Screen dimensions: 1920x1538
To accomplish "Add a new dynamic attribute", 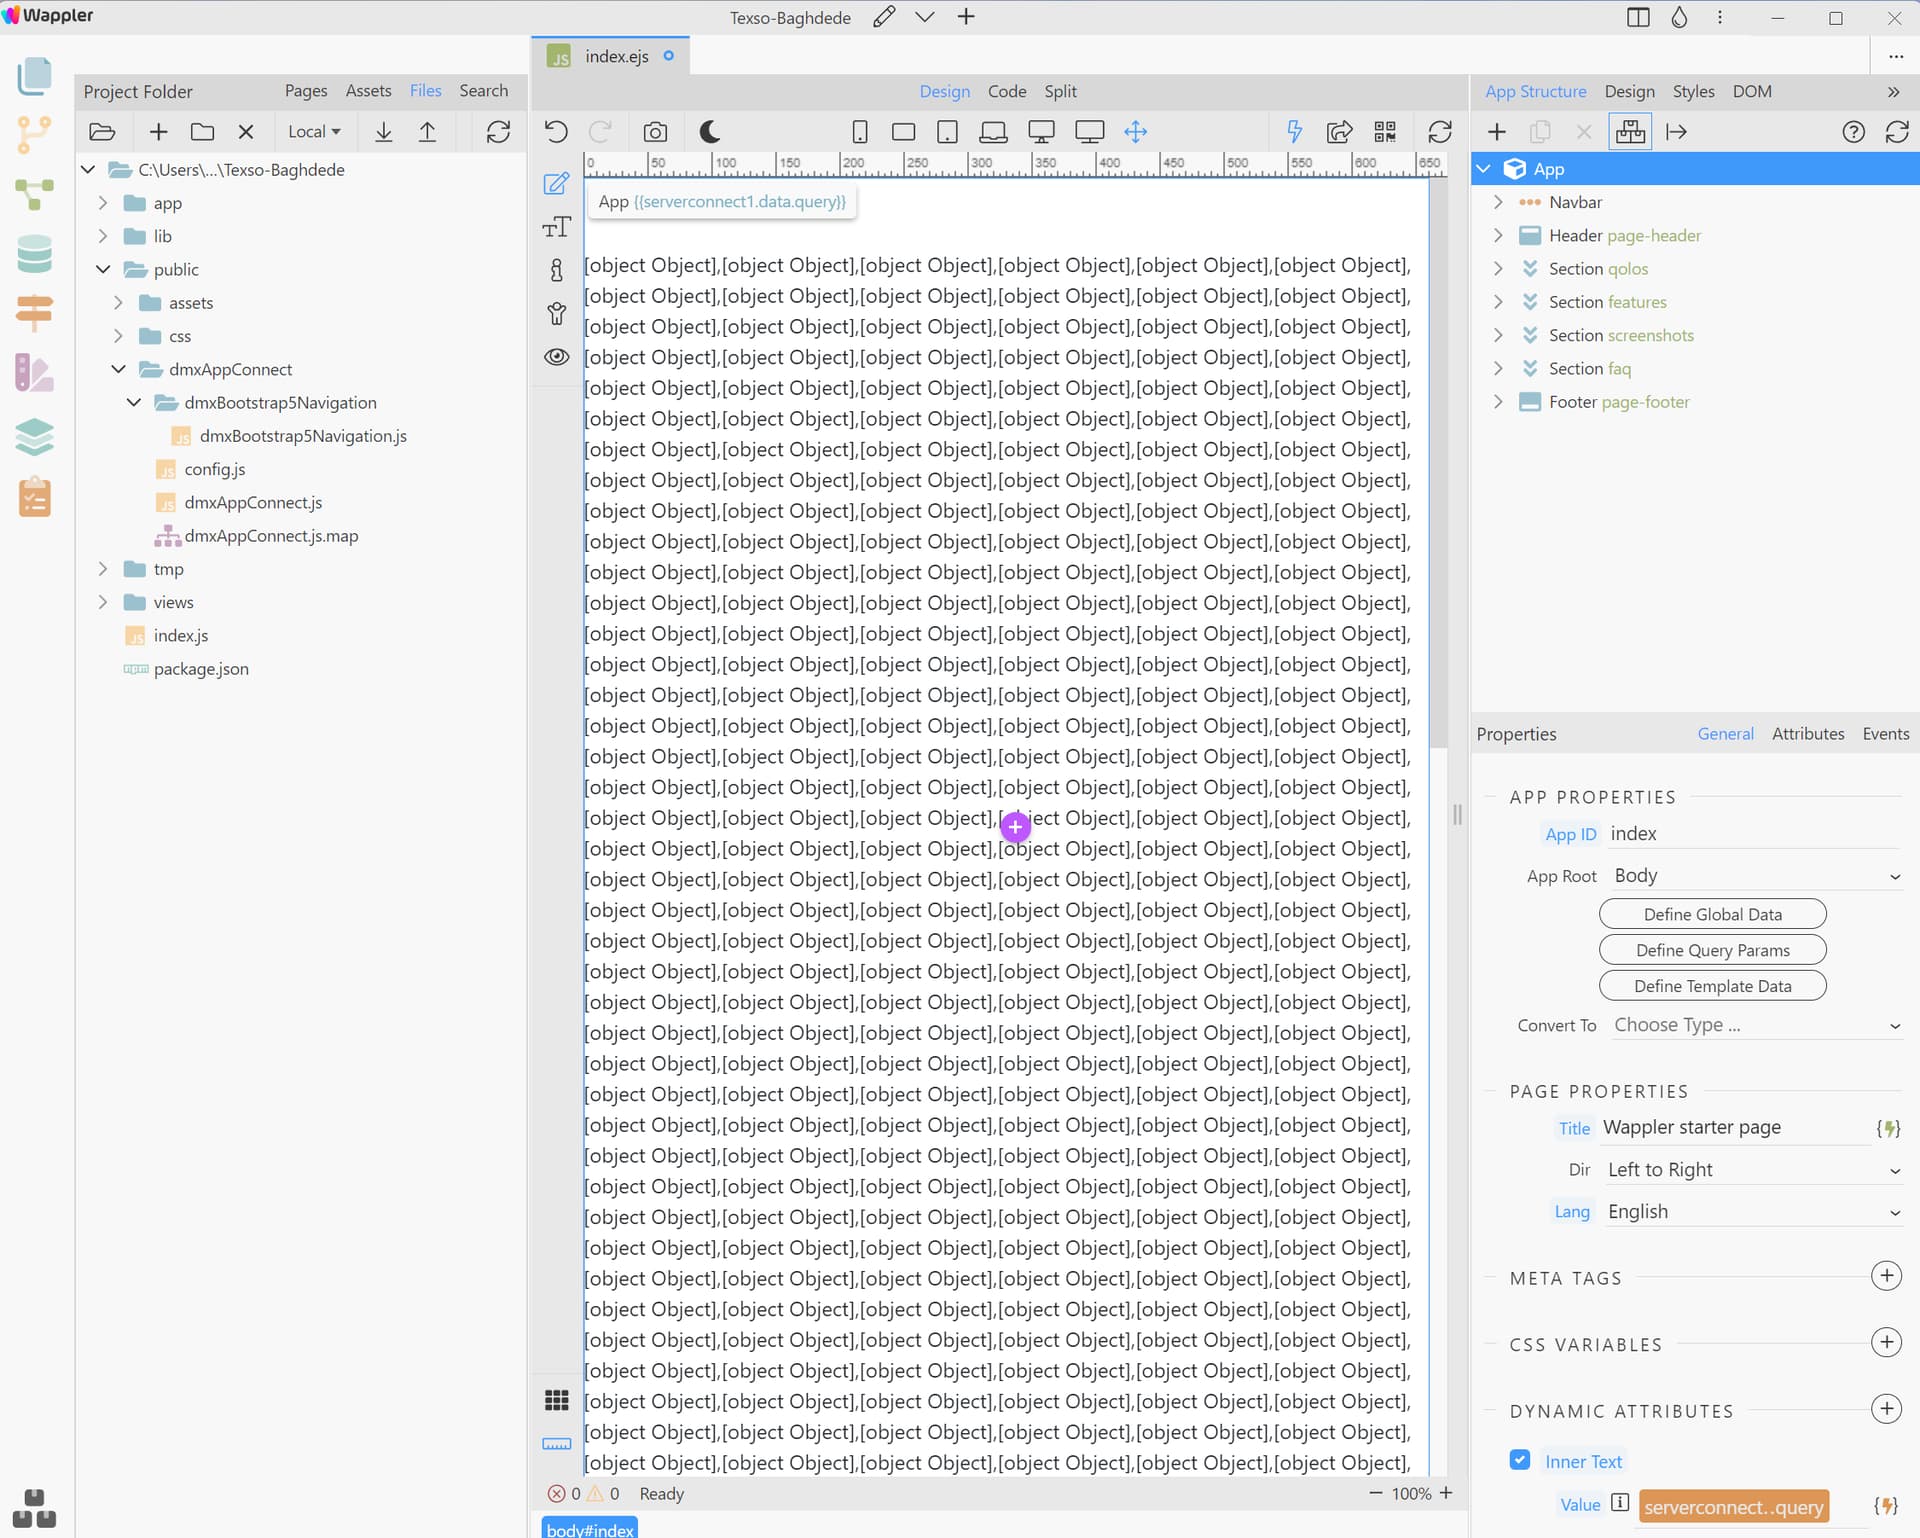I will point(1886,1410).
